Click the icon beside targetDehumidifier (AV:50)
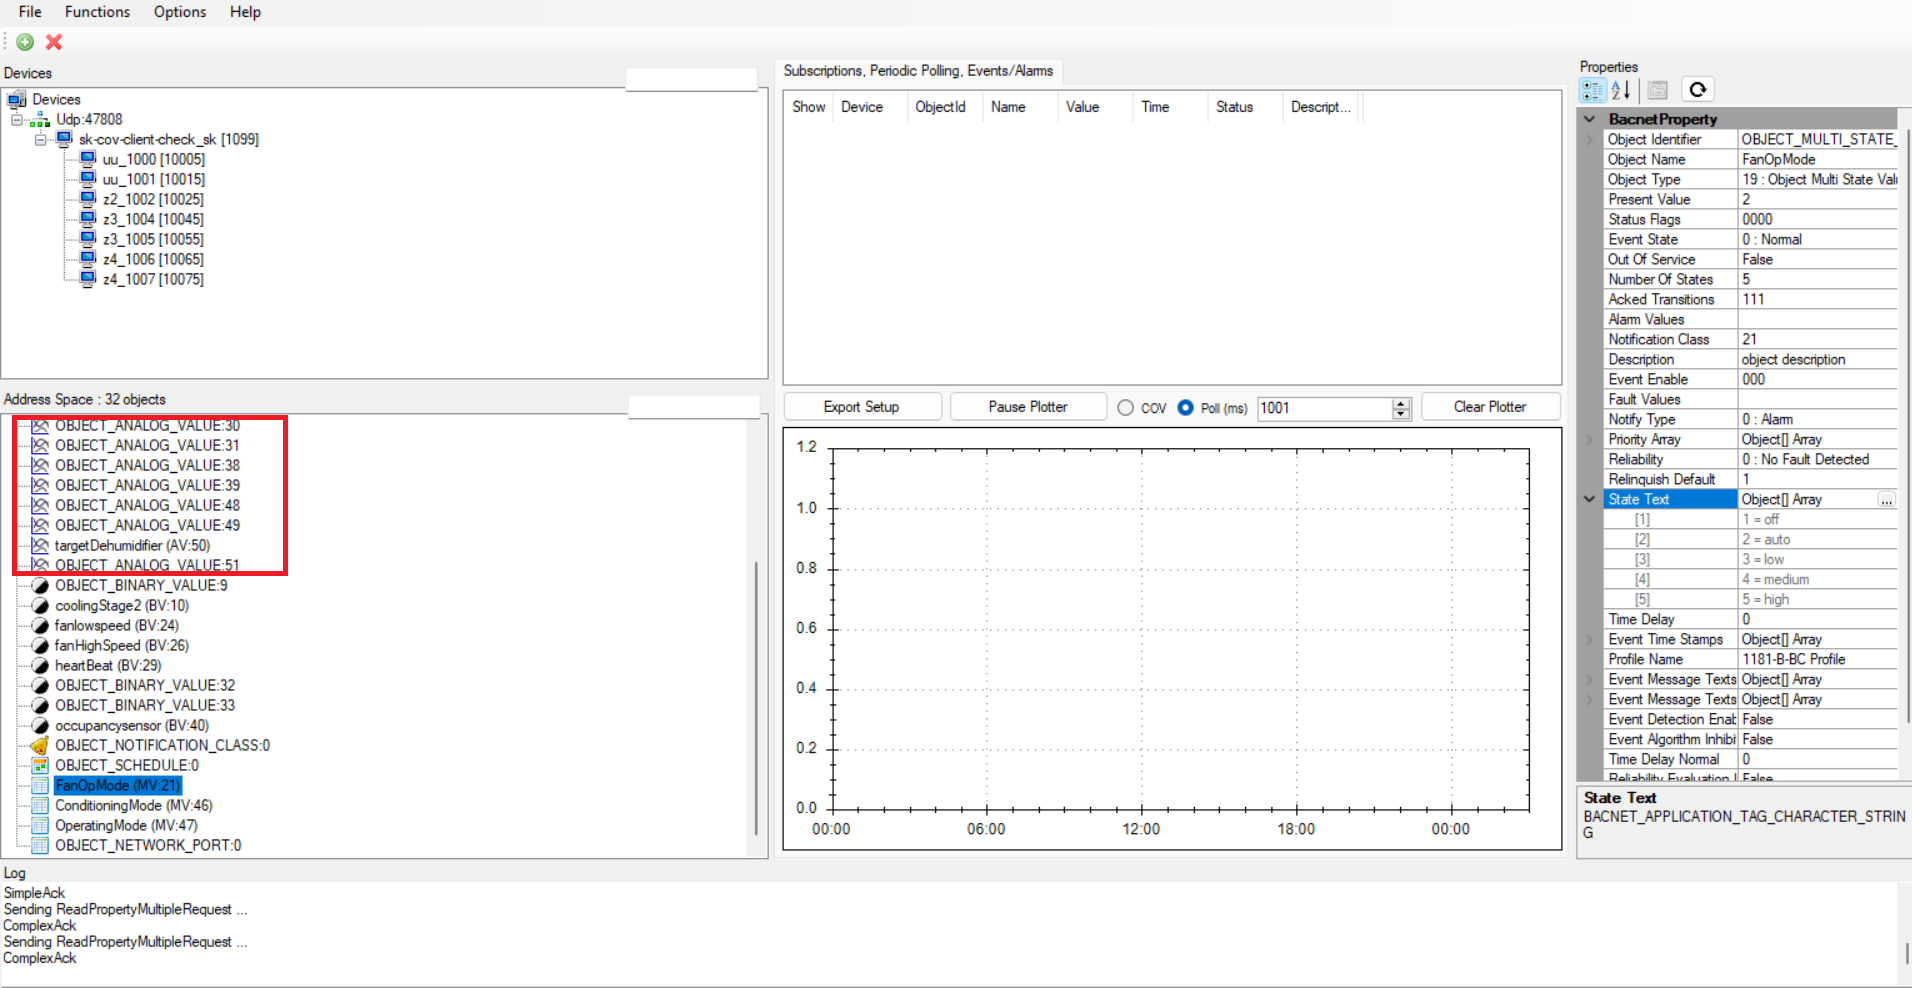 (x=40, y=545)
